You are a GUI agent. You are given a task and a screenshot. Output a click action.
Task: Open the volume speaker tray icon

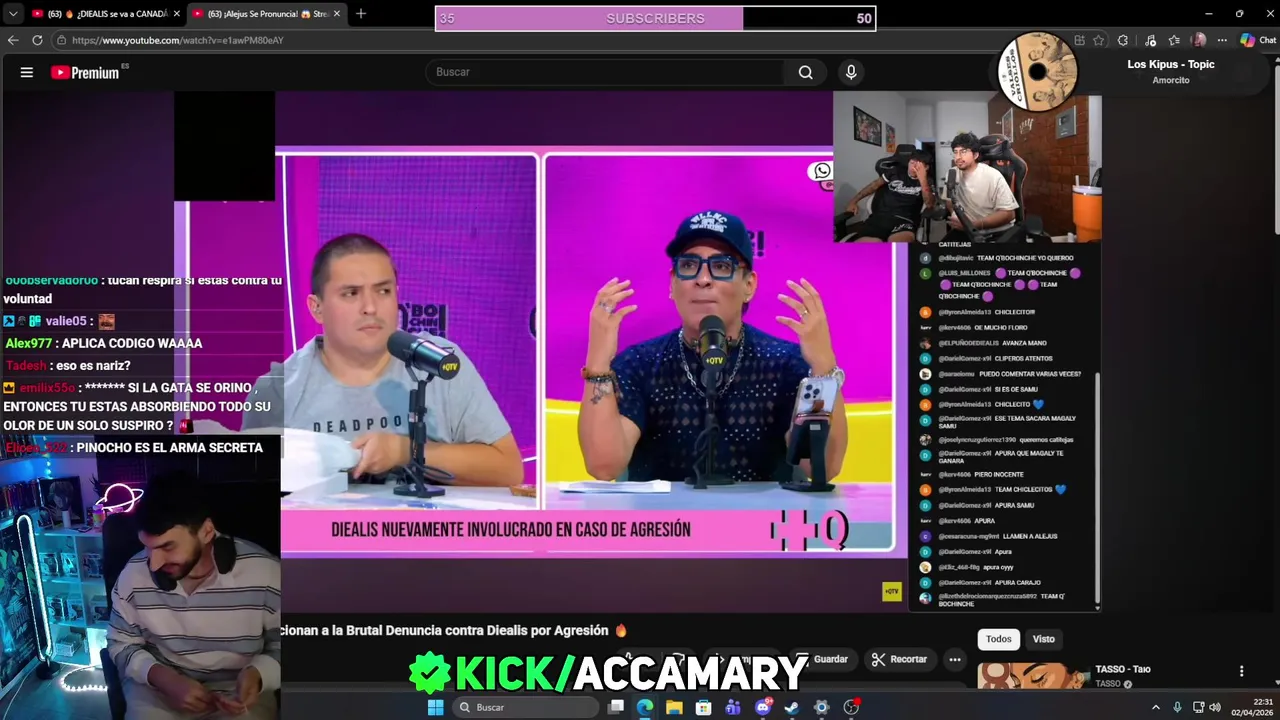[1215, 707]
